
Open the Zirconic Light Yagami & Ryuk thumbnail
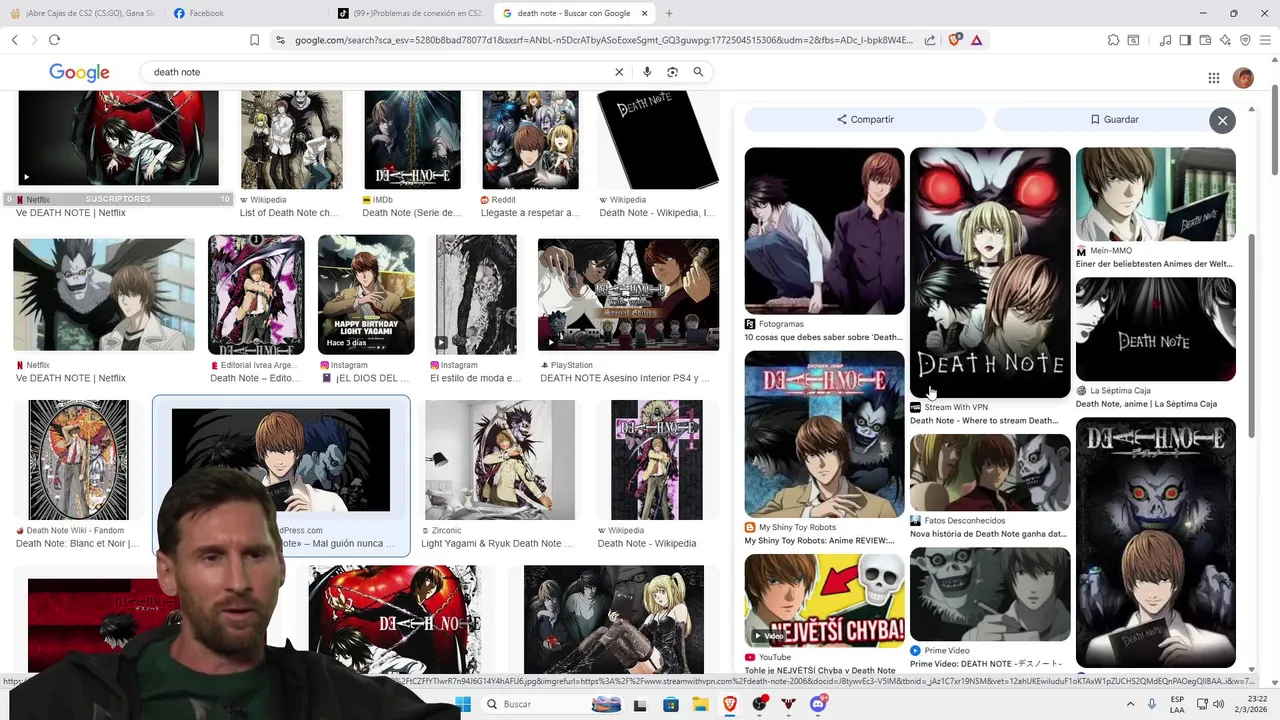tap(499, 460)
